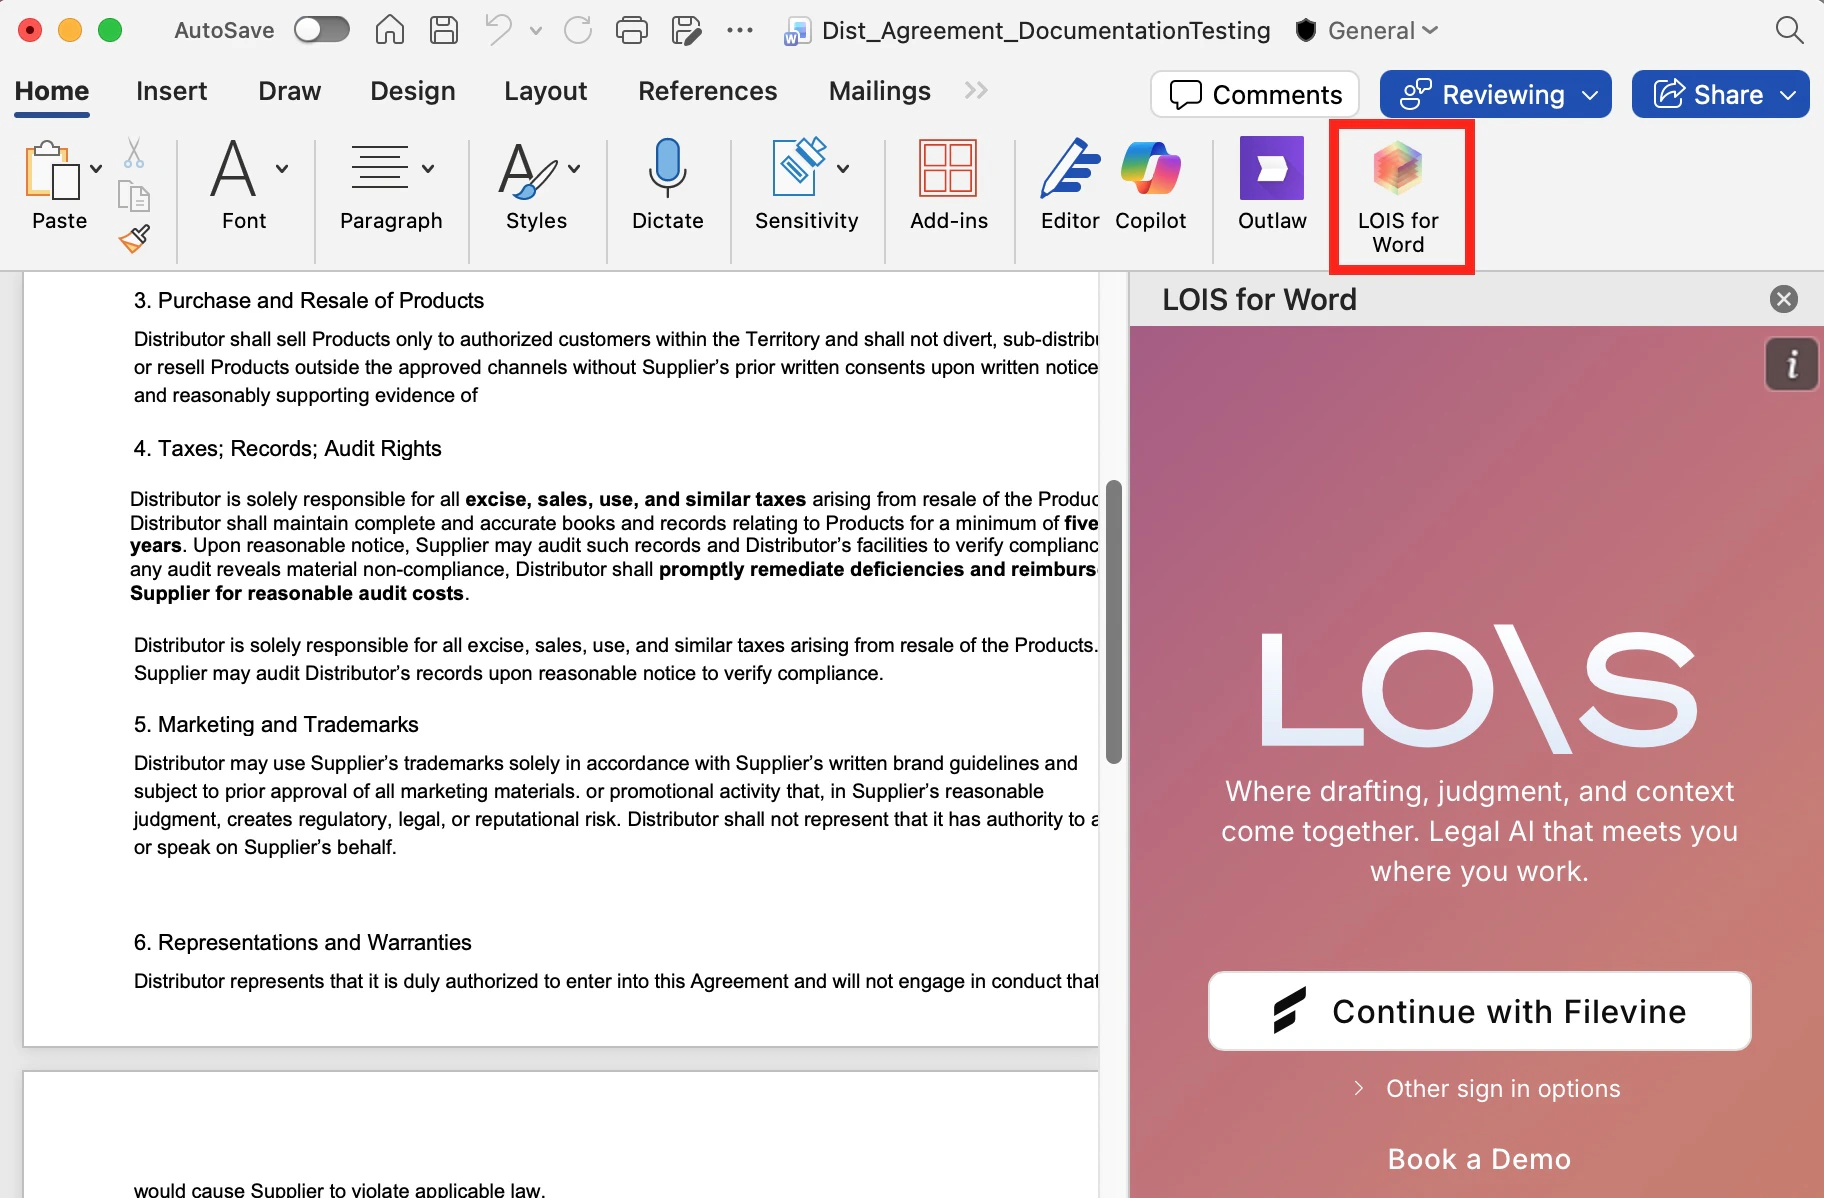Activate the Format Painter brush
Viewport: 1824px width, 1198px height.
(x=134, y=238)
